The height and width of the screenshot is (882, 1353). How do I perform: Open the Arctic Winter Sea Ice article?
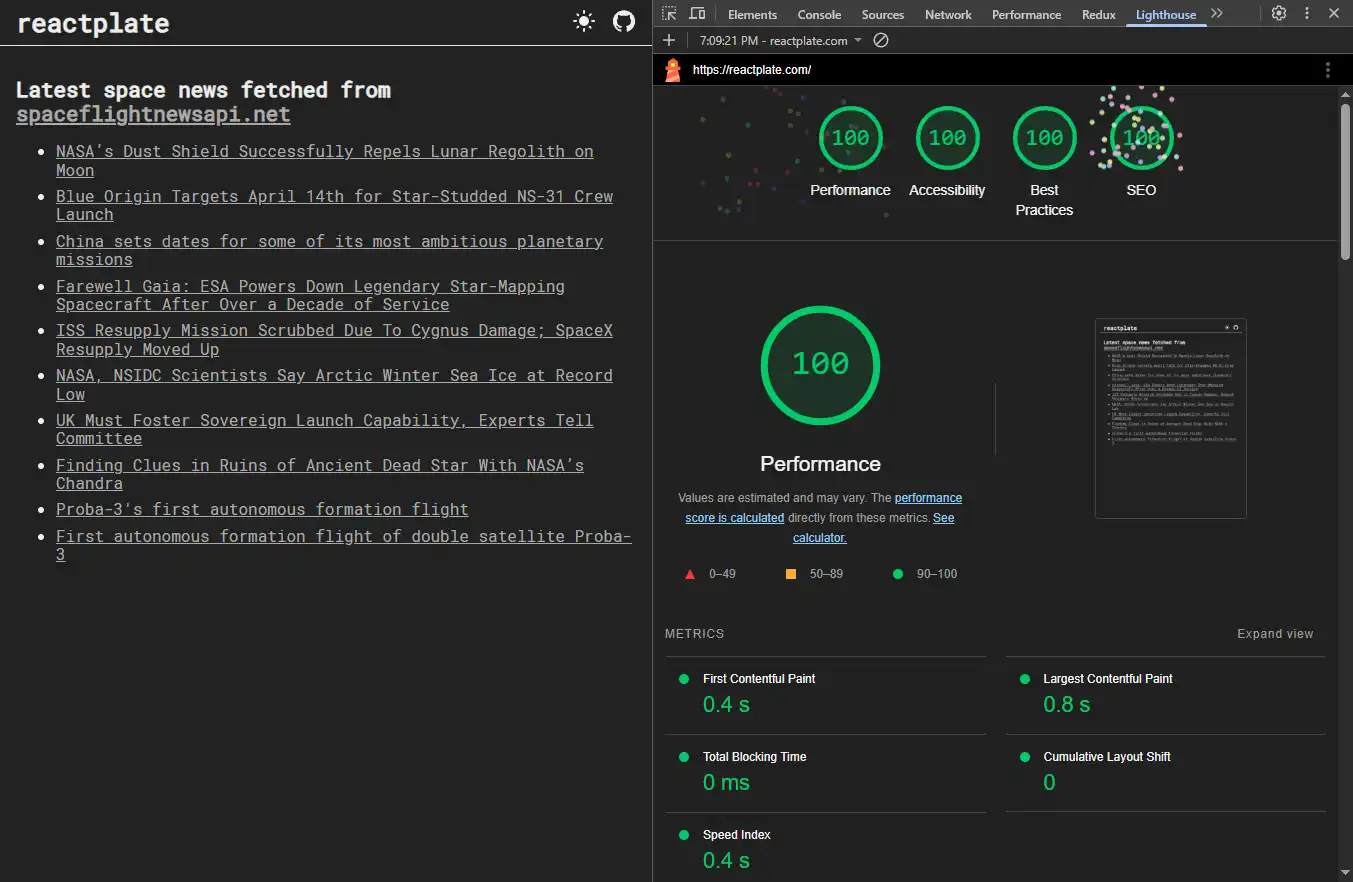click(x=334, y=384)
